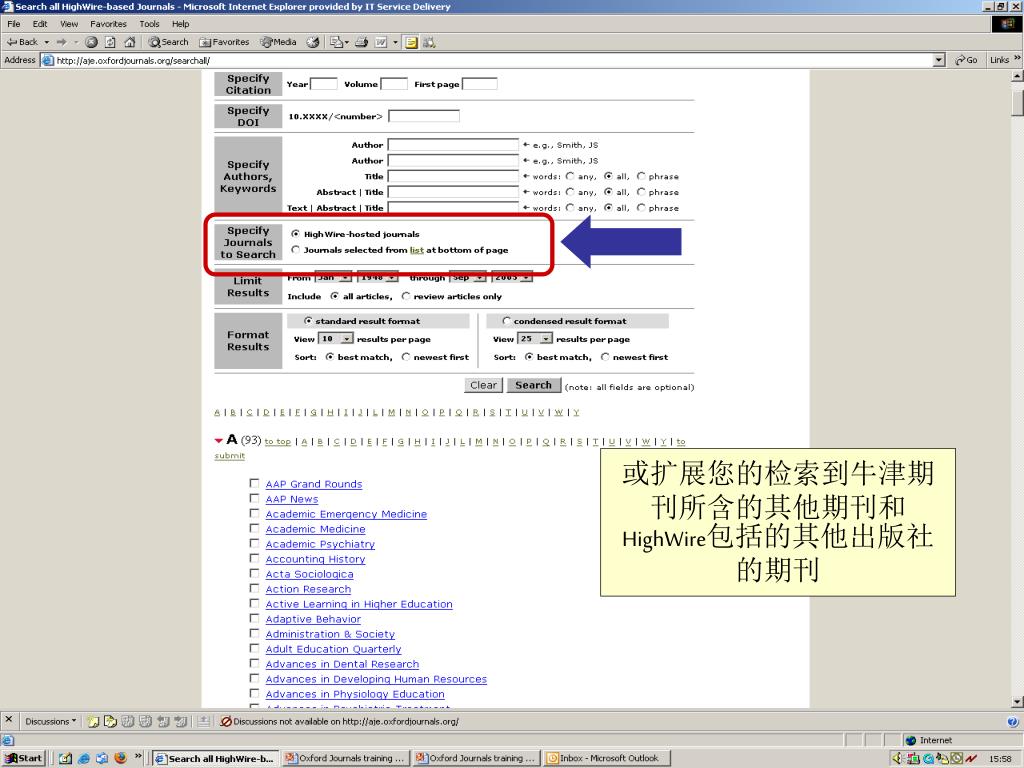Check the Academic Medicine checkbox
Viewport: 1024px width, 768px height.
pos(255,528)
